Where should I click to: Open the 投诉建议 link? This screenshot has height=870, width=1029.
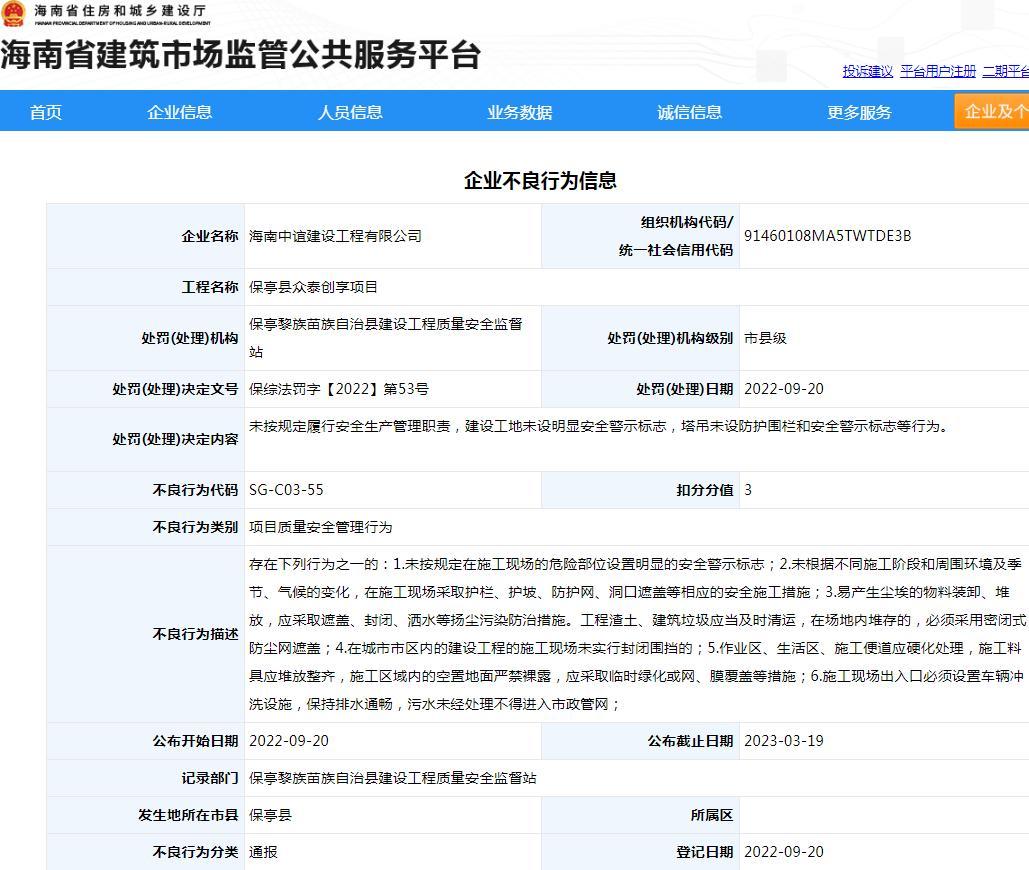867,71
